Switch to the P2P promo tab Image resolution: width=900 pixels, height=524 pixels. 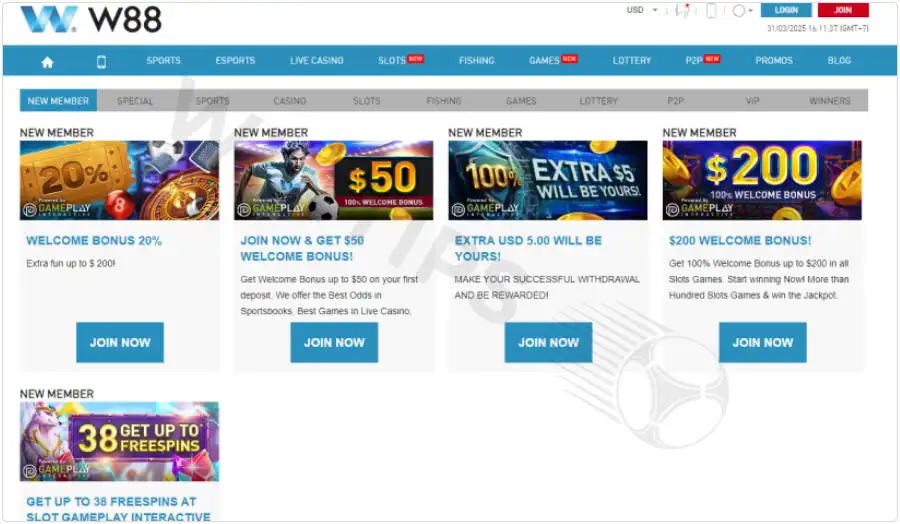pyautogui.click(x=676, y=100)
